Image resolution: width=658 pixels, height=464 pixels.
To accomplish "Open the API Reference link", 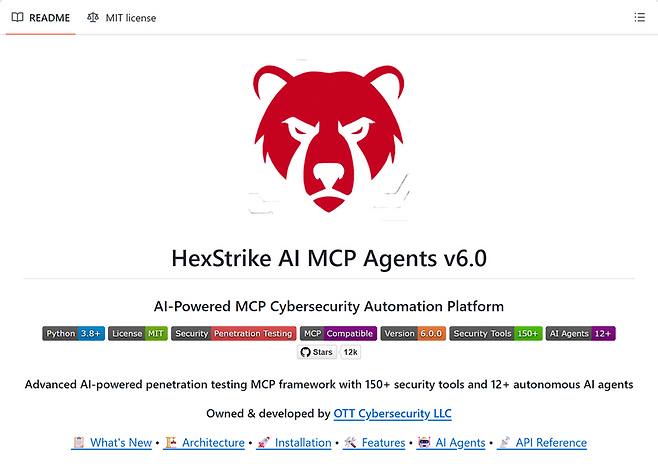I will click(x=542, y=443).
